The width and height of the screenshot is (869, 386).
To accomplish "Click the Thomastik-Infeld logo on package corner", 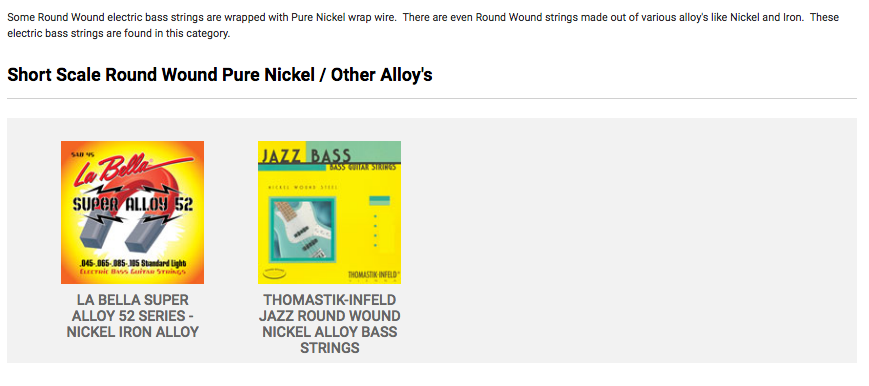I will (x=374, y=275).
